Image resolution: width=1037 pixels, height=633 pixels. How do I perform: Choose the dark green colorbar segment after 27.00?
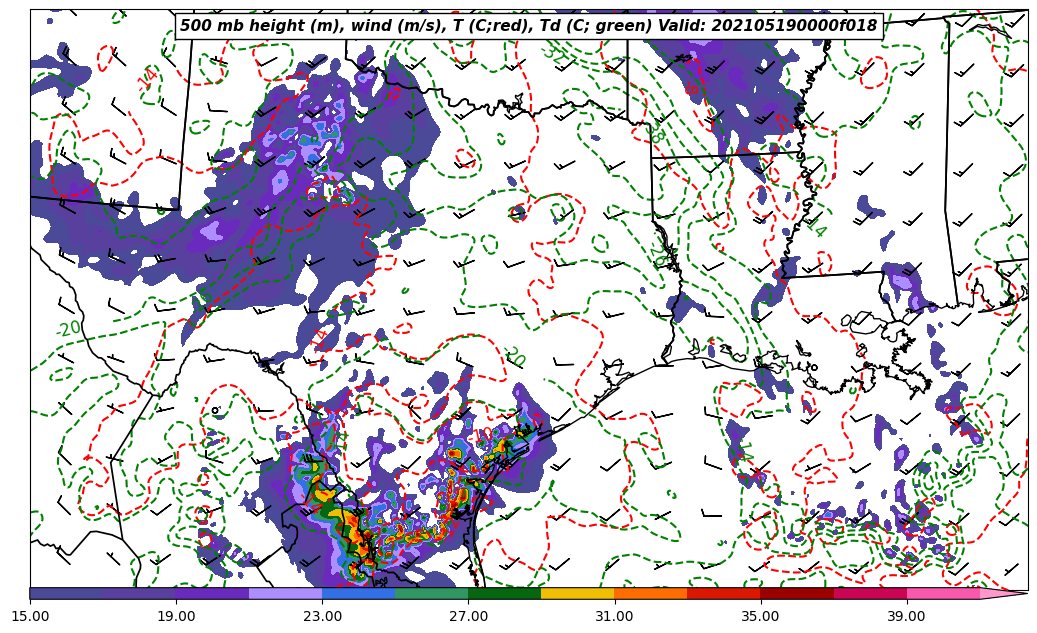coord(504,593)
